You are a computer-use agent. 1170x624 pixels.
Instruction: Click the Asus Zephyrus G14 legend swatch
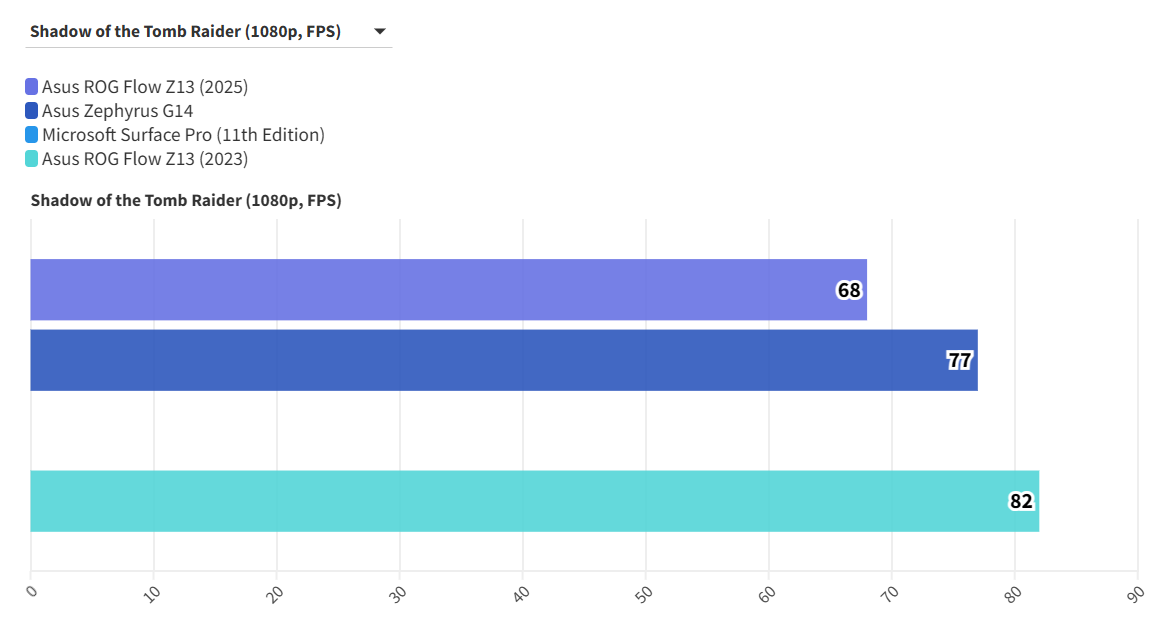[x=32, y=111]
